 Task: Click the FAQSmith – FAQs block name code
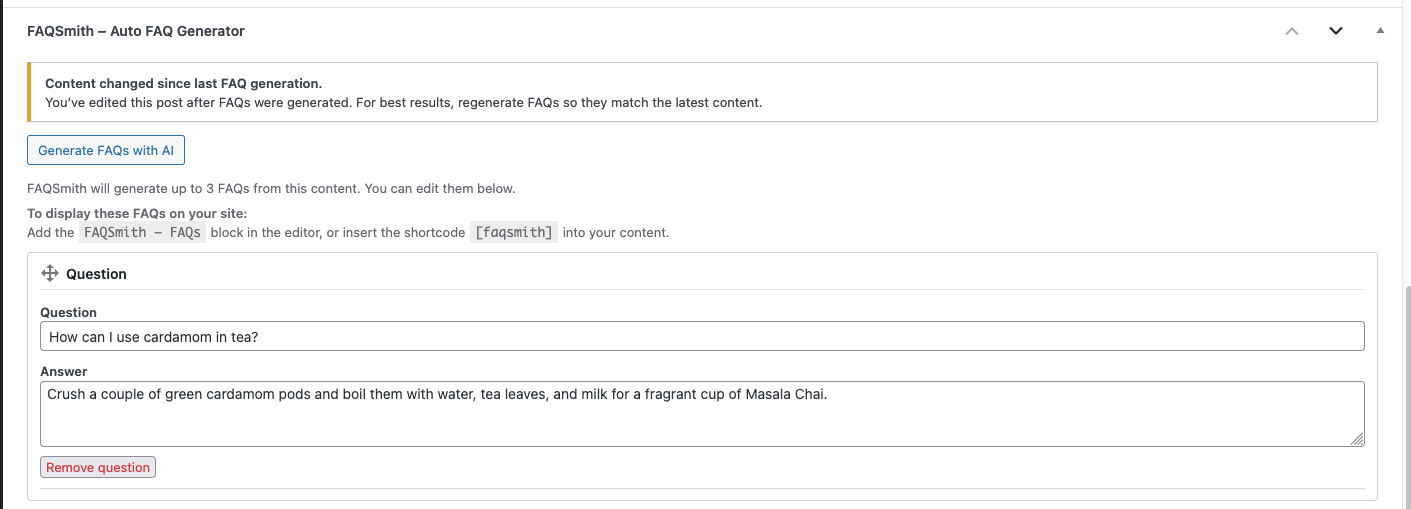pyautogui.click(x=142, y=233)
